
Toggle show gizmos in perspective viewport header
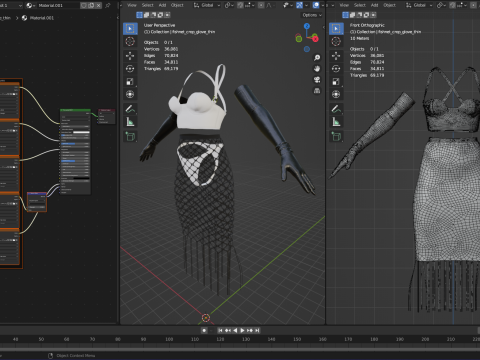click(x=299, y=5)
